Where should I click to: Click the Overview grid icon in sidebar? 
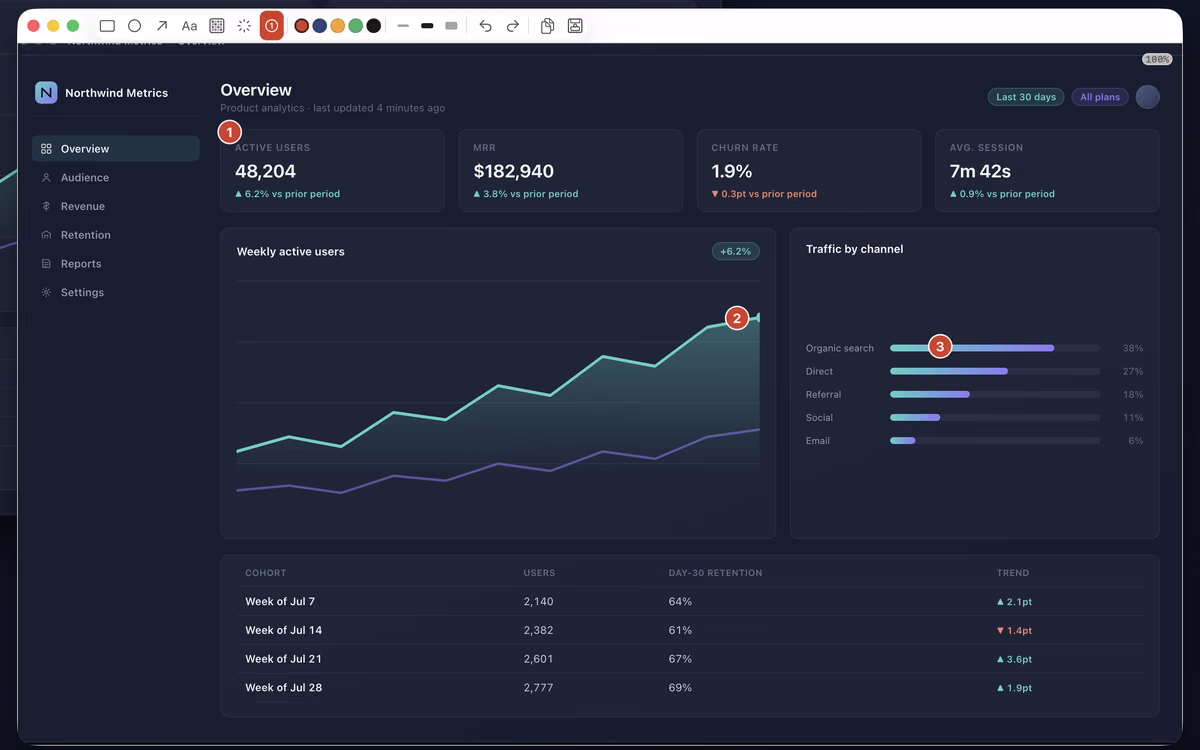click(x=46, y=149)
